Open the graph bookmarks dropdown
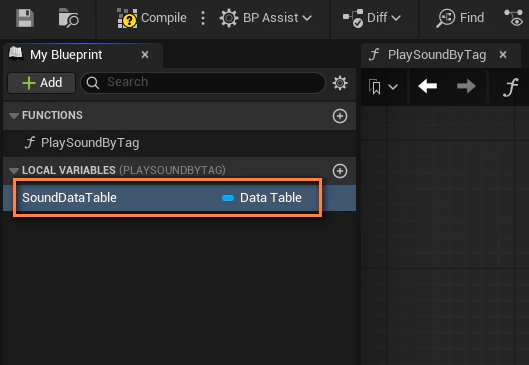 (383, 87)
